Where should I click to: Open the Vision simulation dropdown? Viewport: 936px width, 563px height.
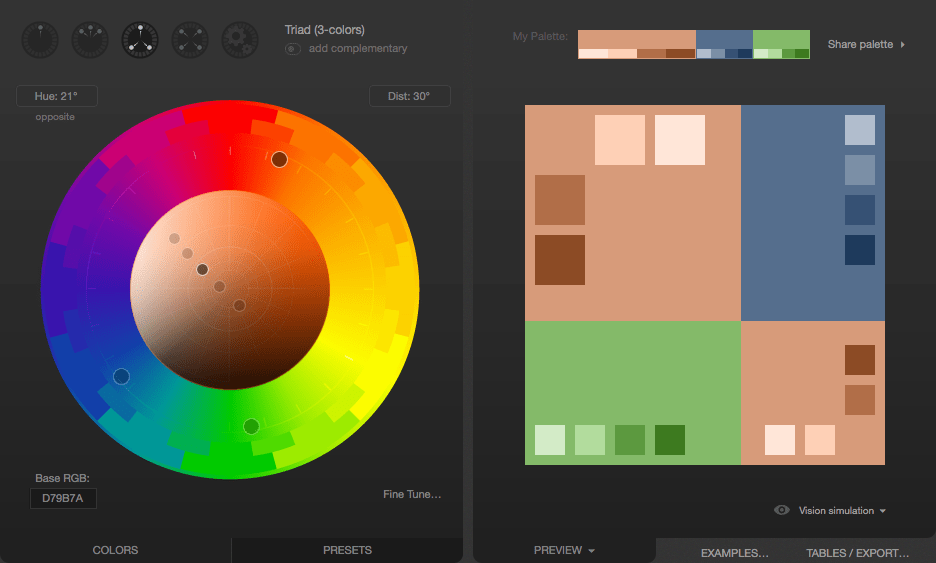pyautogui.click(x=842, y=511)
